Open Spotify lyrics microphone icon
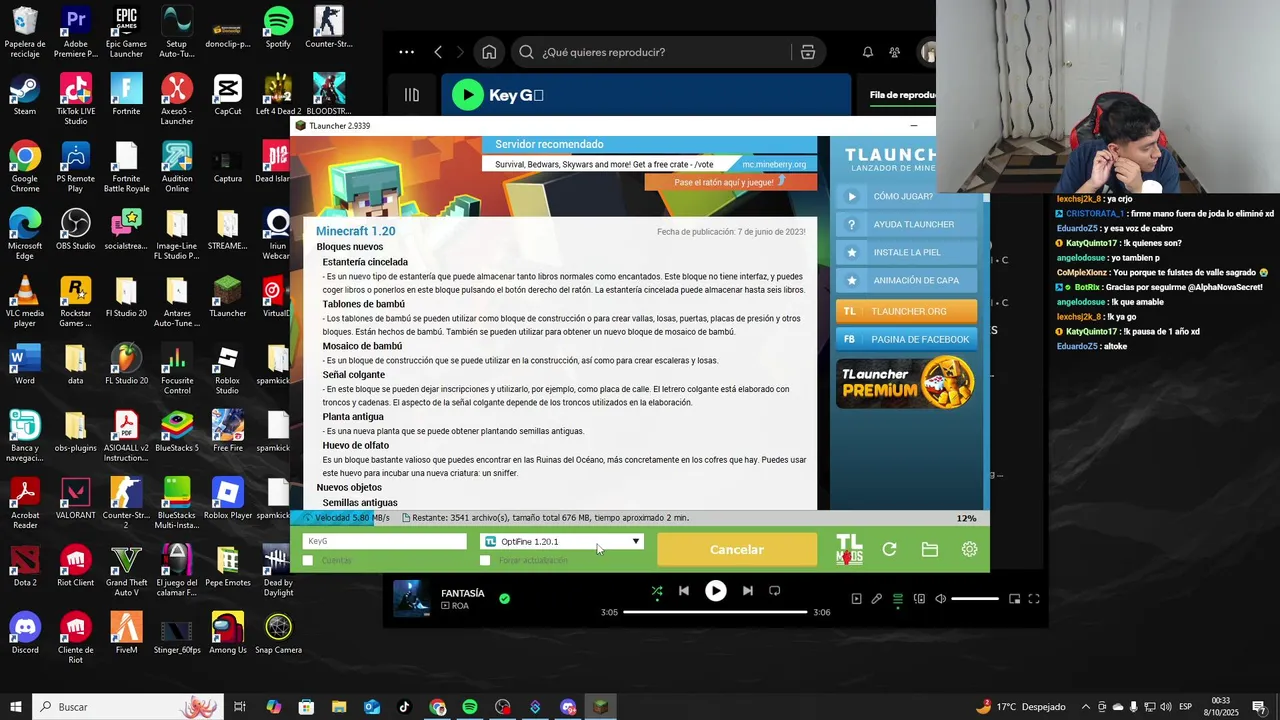This screenshot has height=720, width=1280. (877, 599)
